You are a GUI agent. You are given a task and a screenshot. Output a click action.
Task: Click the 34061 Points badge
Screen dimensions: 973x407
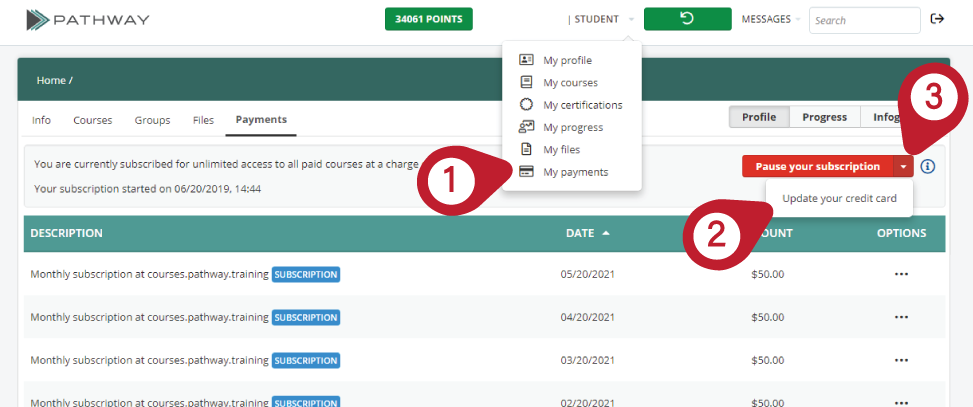[x=428, y=19]
